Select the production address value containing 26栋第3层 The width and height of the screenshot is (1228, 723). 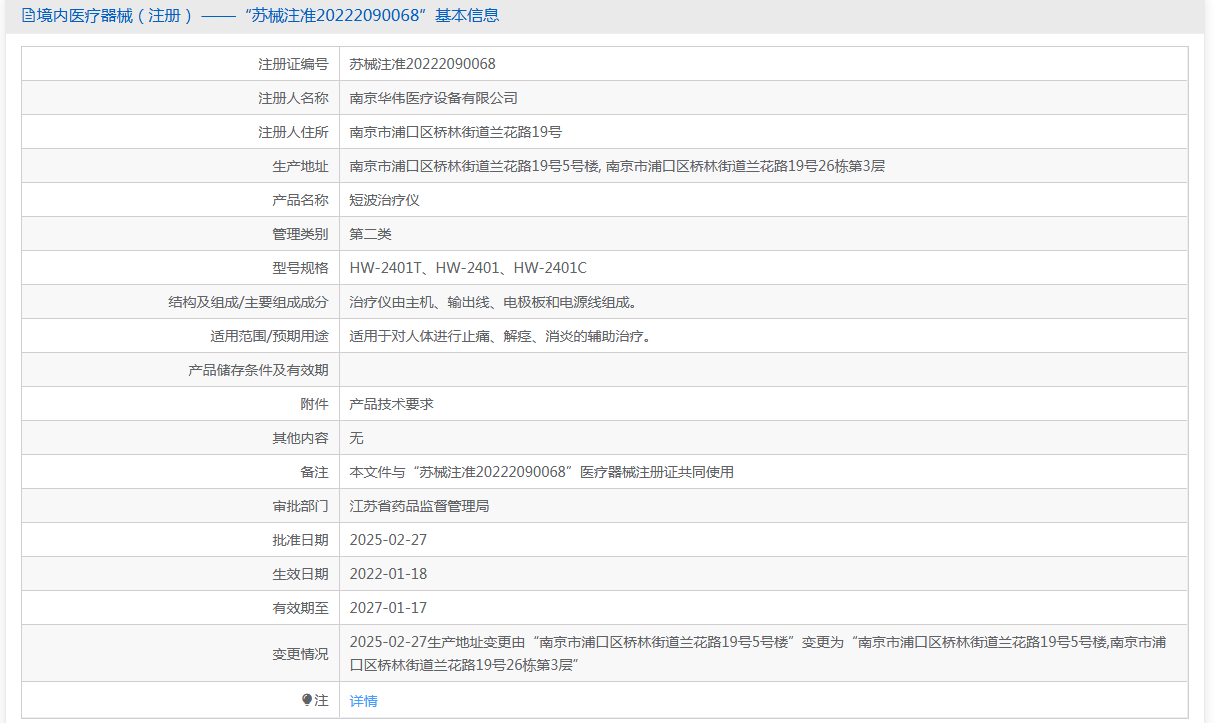[x=617, y=166]
